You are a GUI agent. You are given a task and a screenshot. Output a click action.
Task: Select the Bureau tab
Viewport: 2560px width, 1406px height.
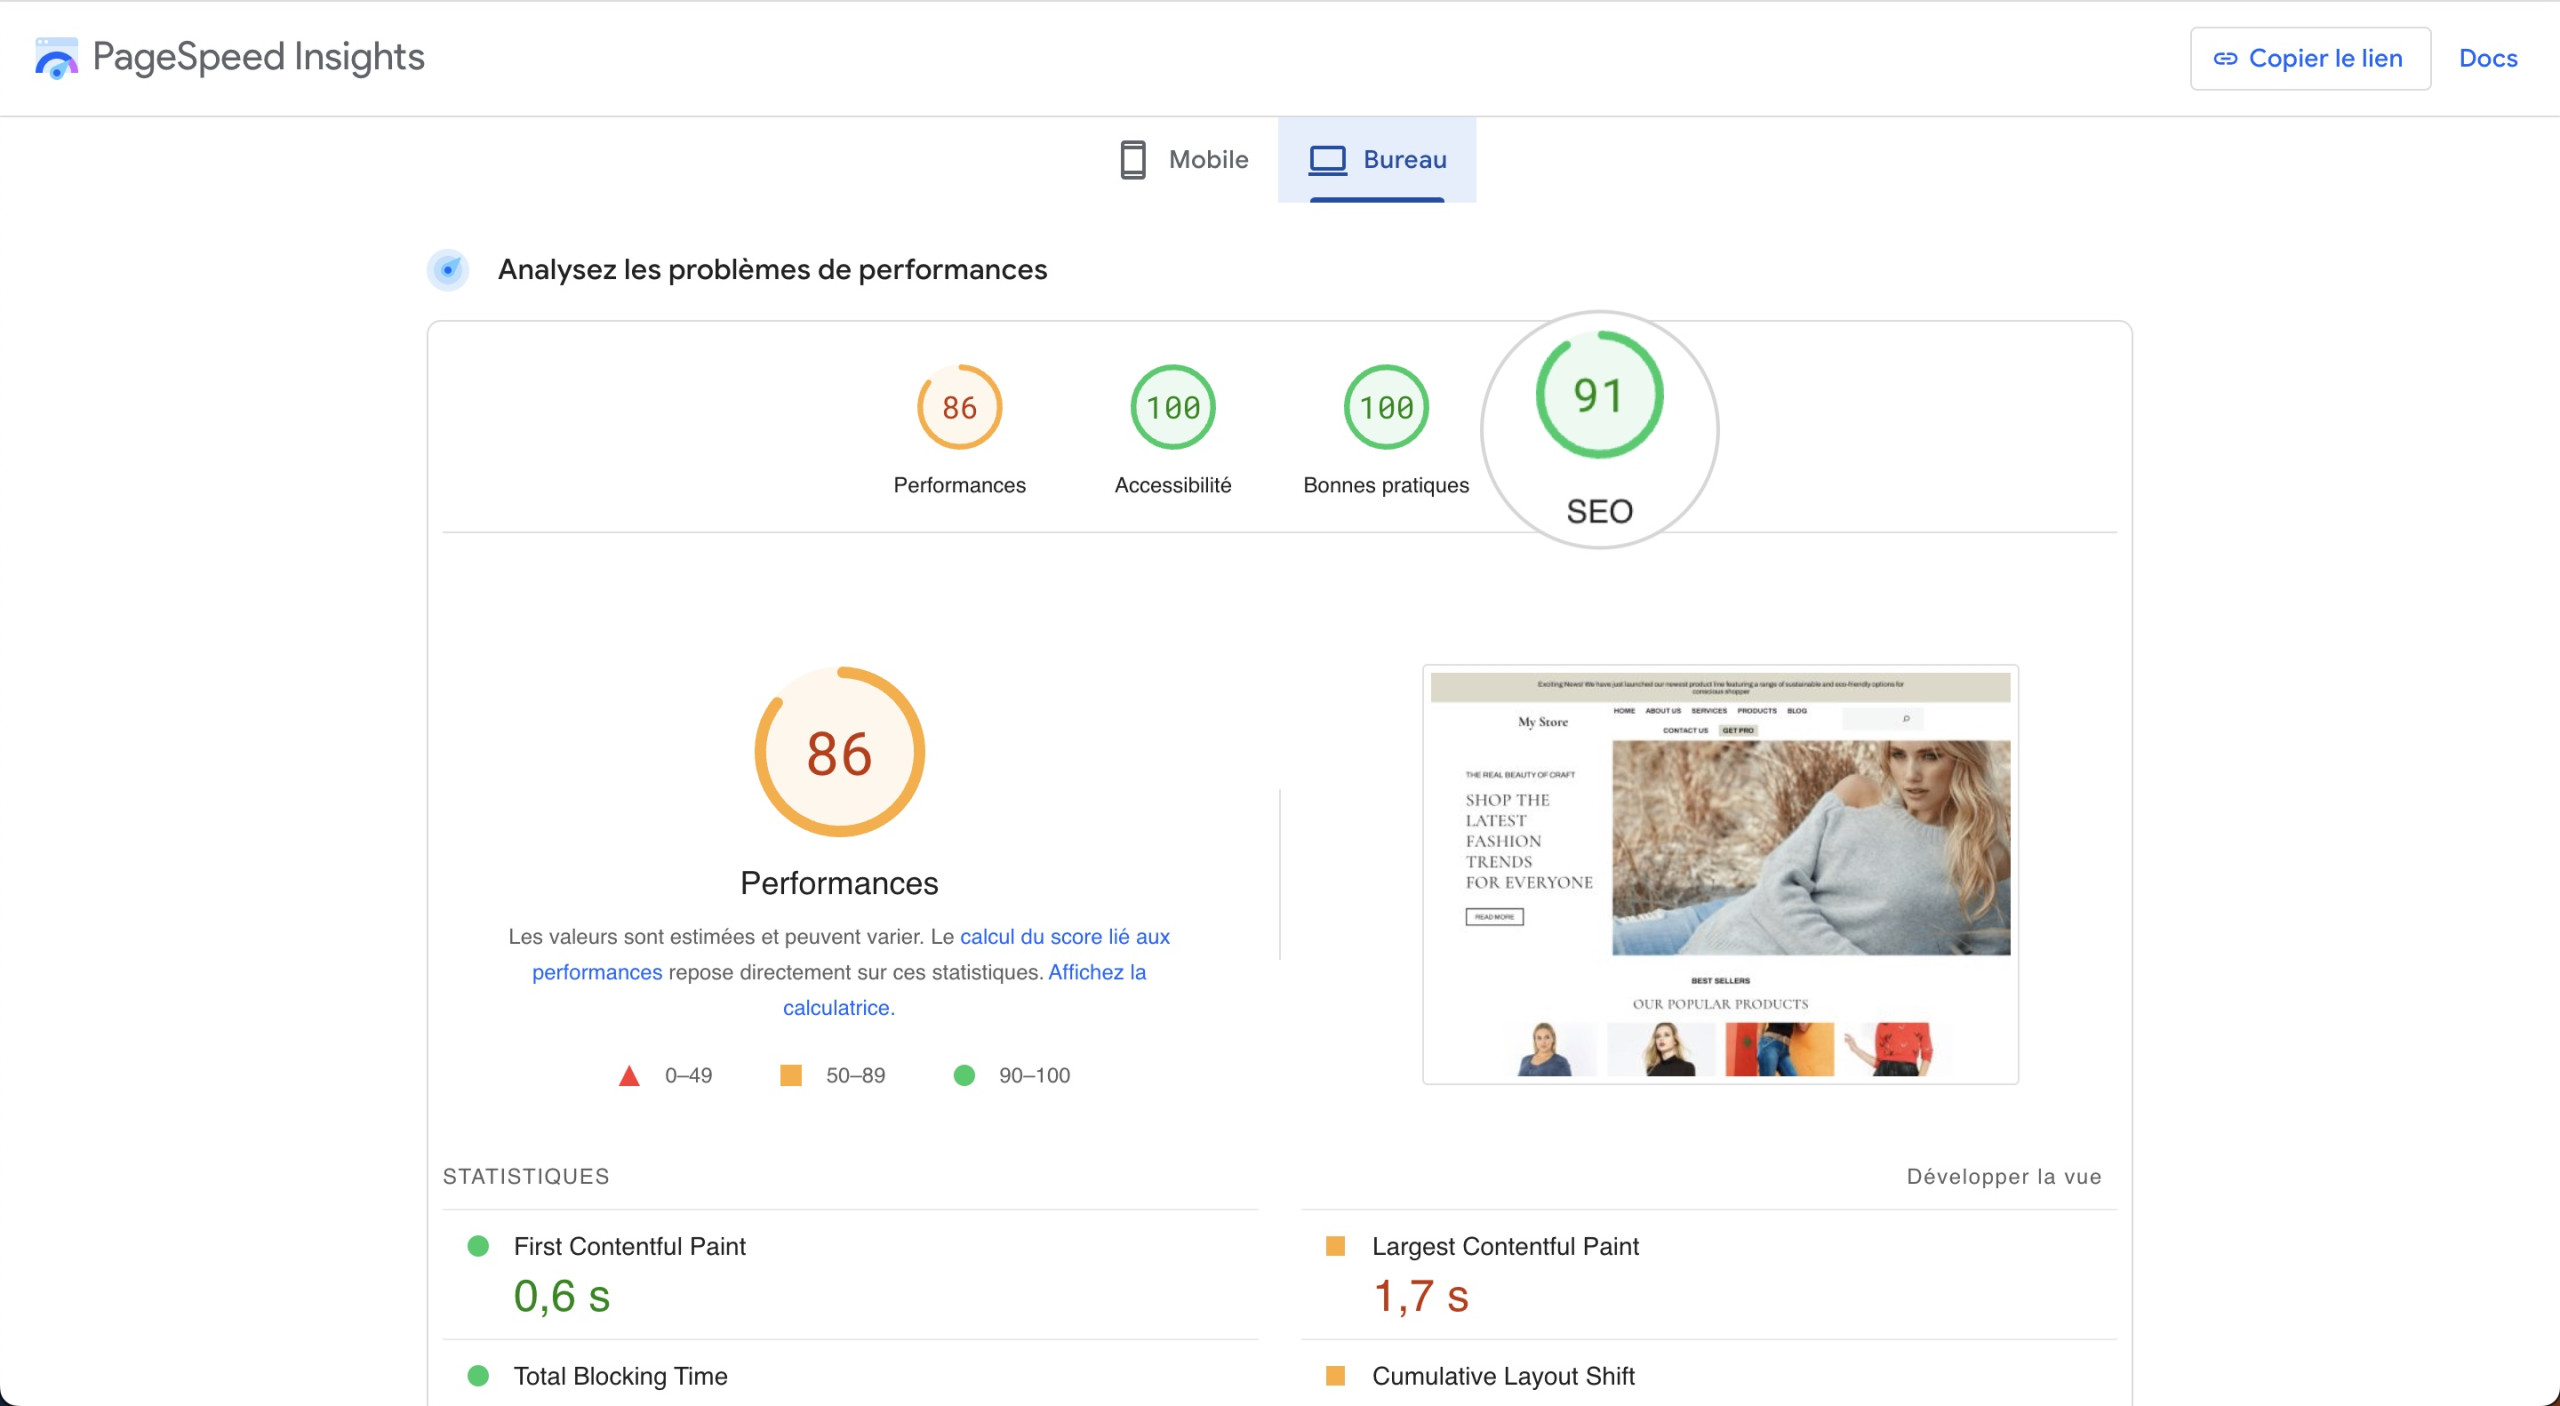1377,159
